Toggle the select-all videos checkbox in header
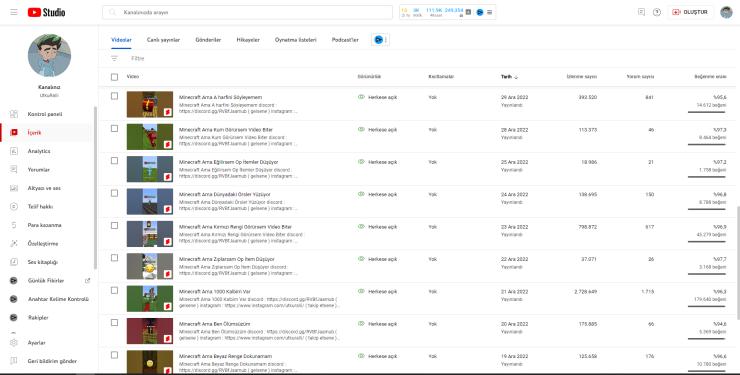Screen dimensions: 740x375 coord(114,77)
